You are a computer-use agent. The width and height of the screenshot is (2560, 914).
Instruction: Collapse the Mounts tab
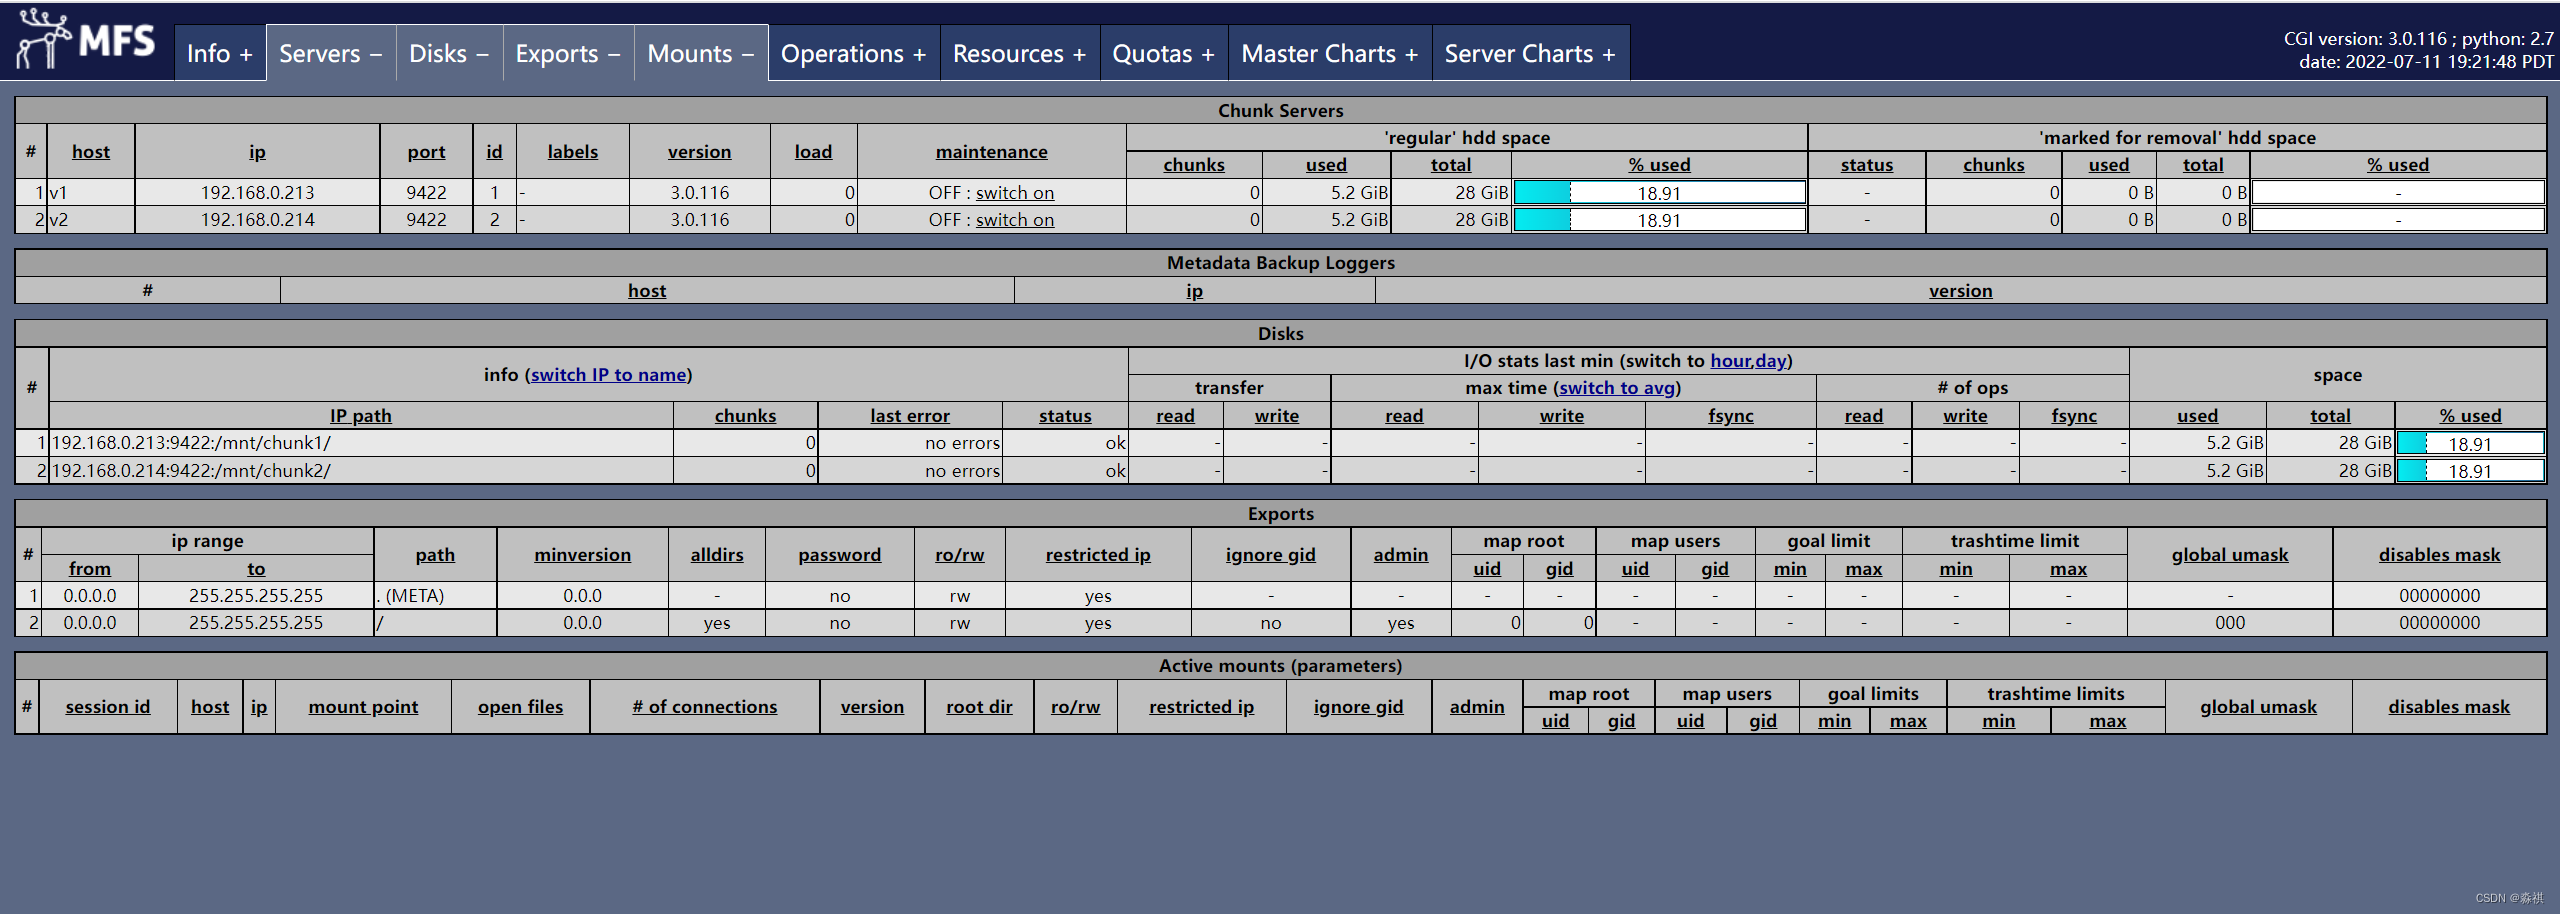[x=701, y=54]
